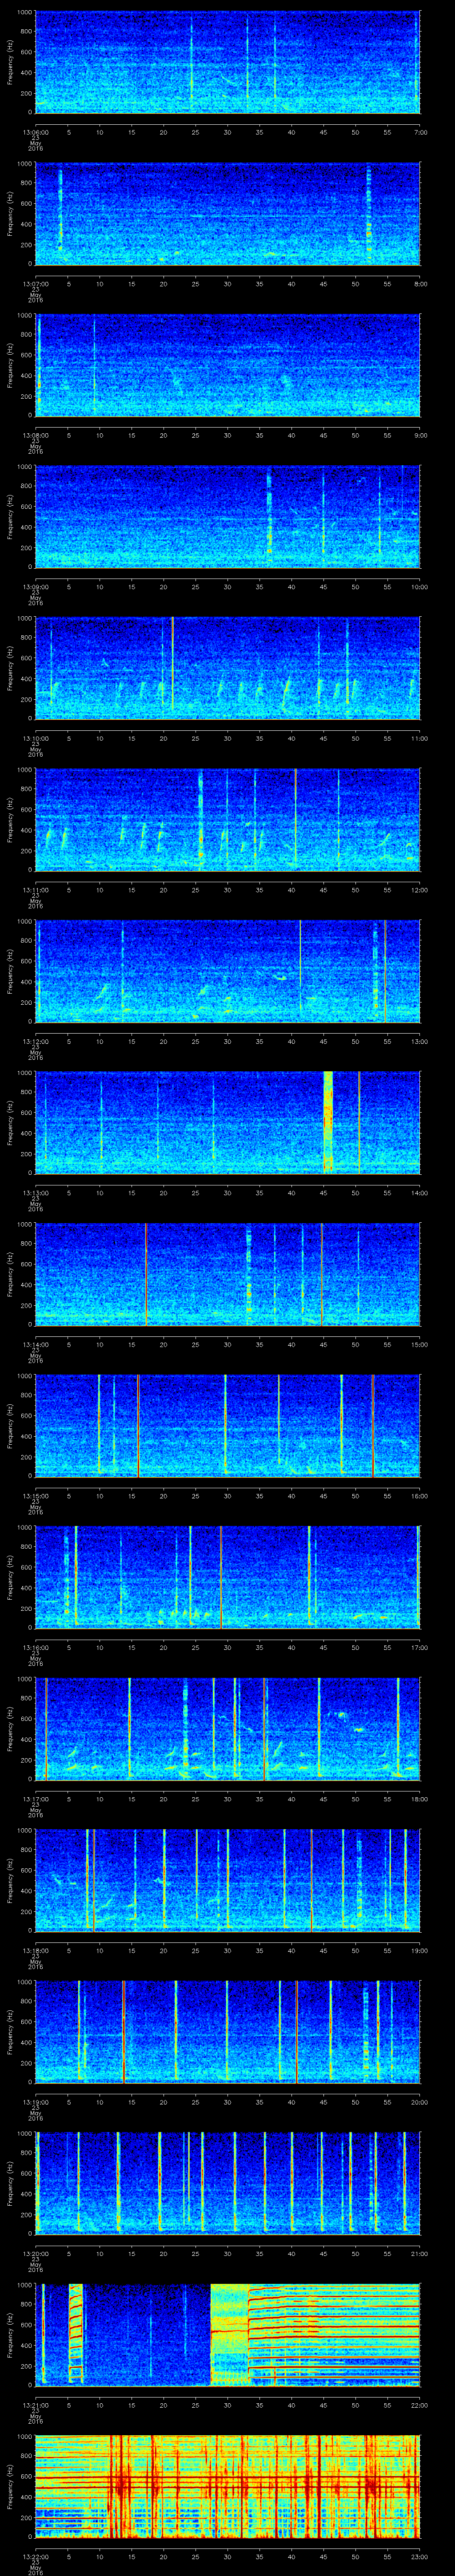Click the wide yellow burst in 13:13 panel

[328, 1122]
